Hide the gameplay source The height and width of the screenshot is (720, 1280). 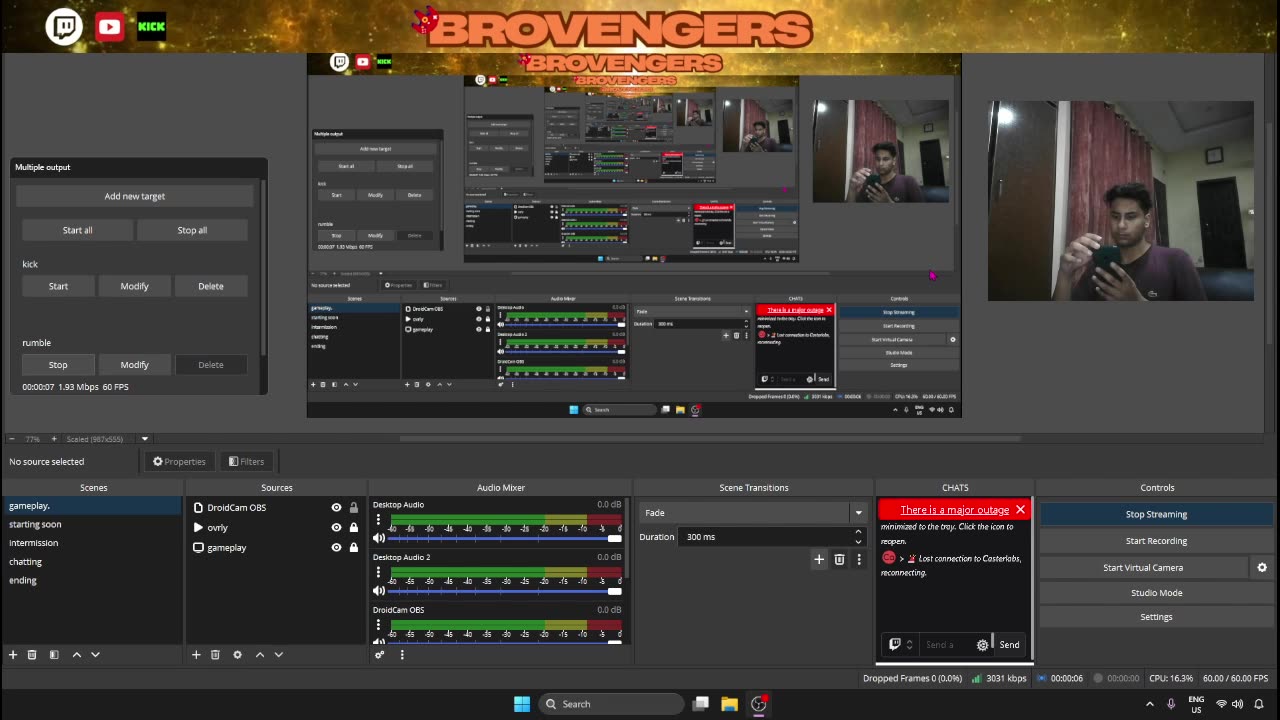[x=336, y=548]
